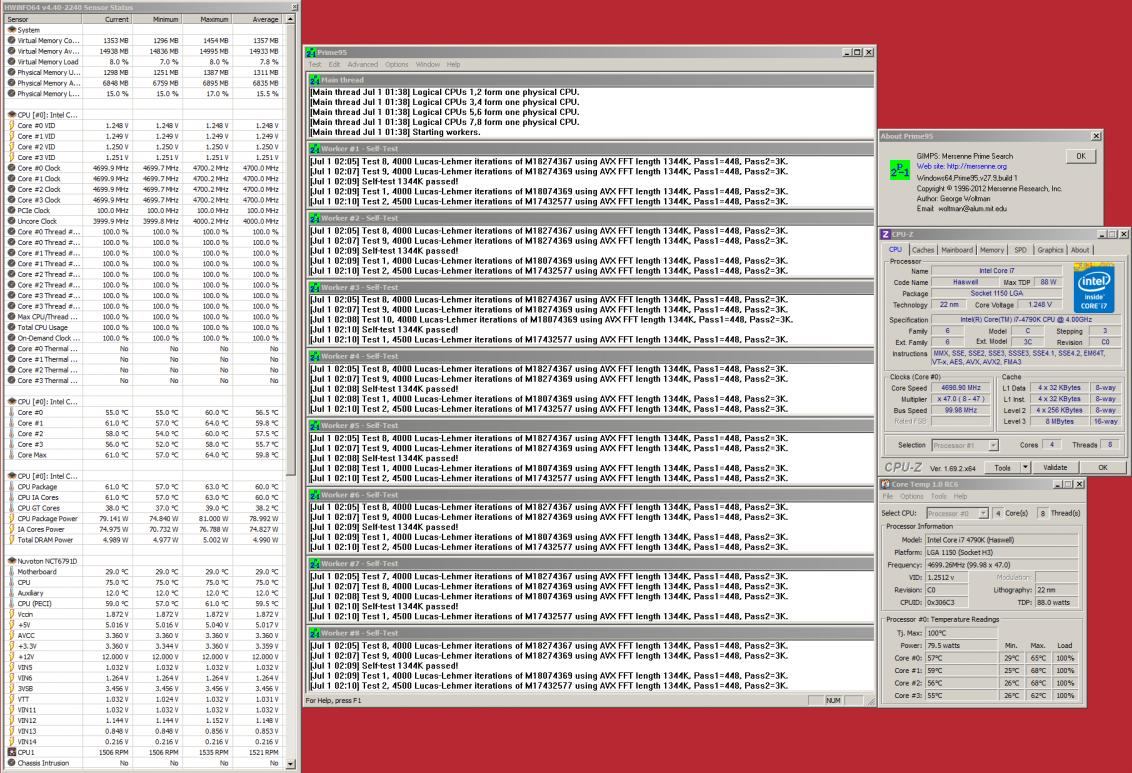Click the Tools button in CPU-Z
This screenshot has height=773, width=1132.
1003,468
